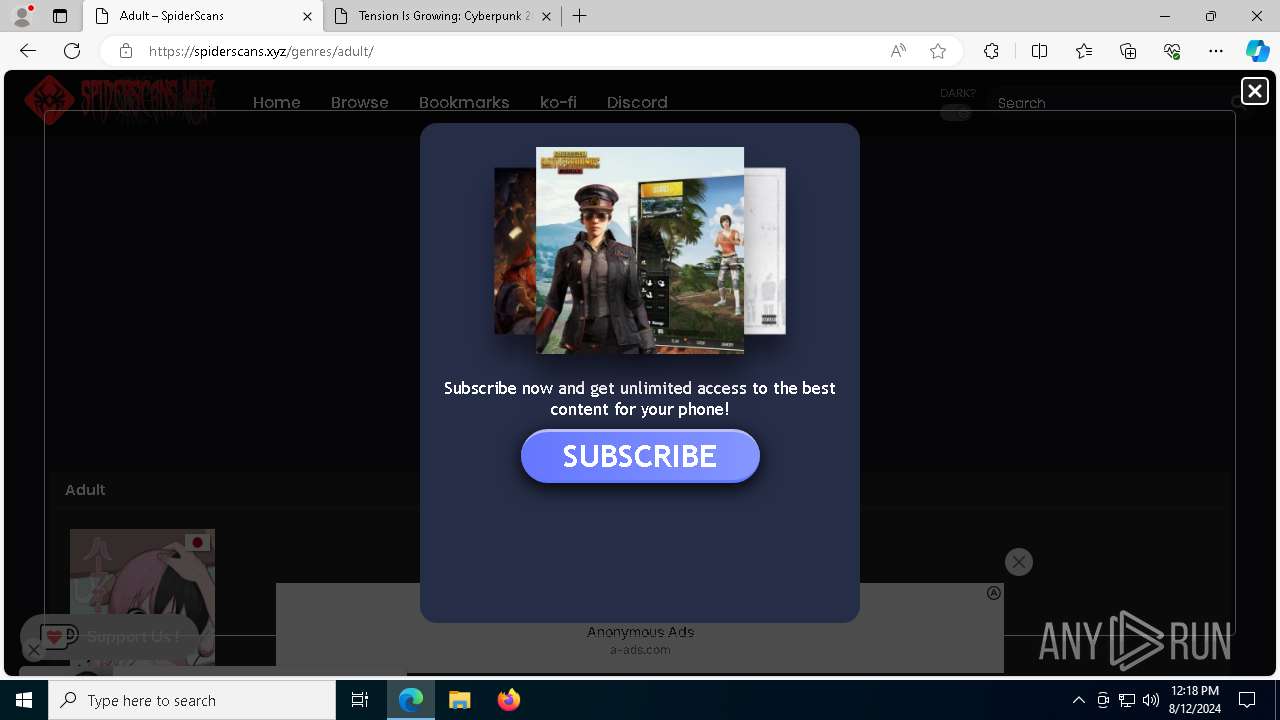The height and width of the screenshot is (720, 1280).
Task: Close the Tension Is Growing tab
Action: click(547, 16)
